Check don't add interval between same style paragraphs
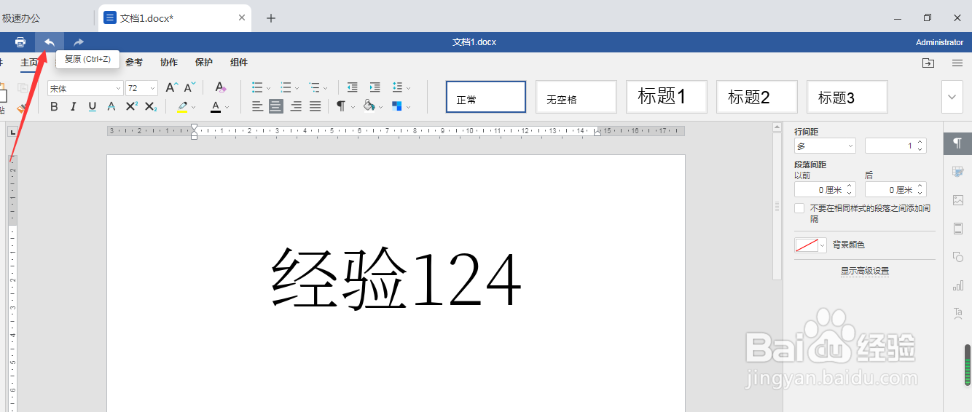The height and width of the screenshot is (412, 972). pyautogui.click(x=800, y=209)
